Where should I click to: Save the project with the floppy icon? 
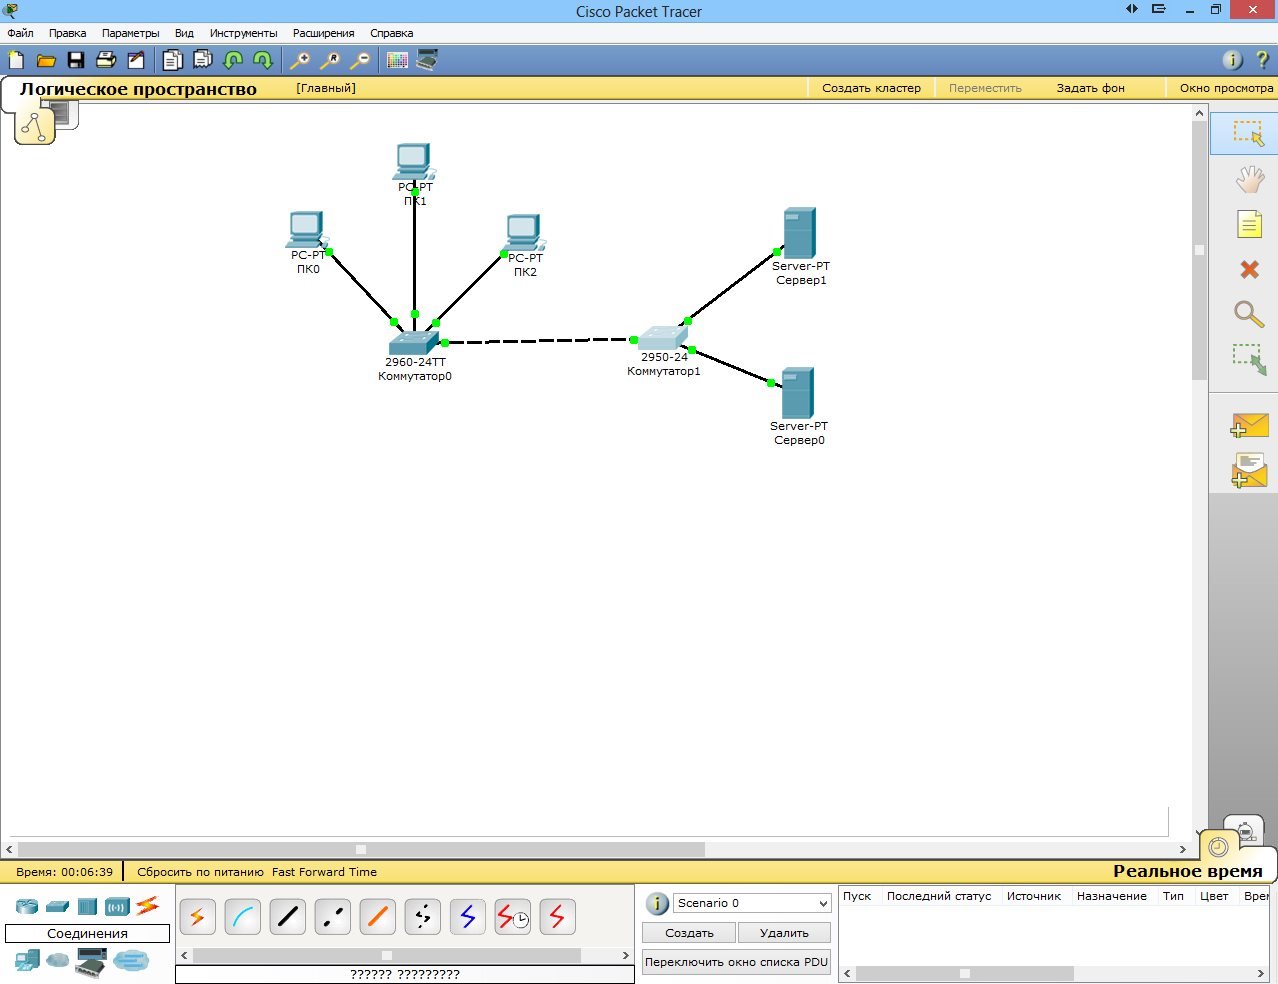click(x=76, y=60)
